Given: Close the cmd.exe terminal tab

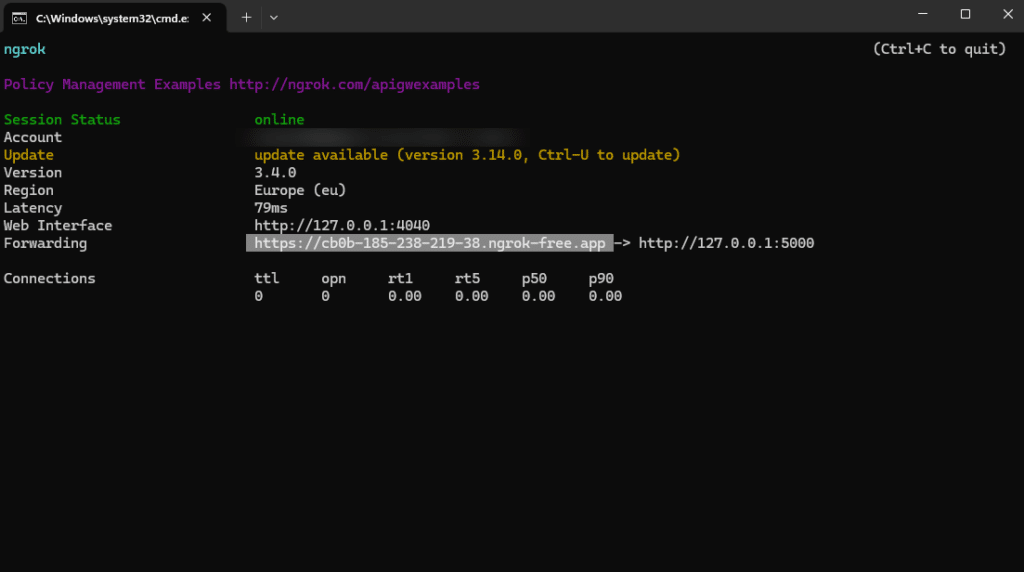Looking at the screenshot, I should pyautogui.click(x=206, y=18).
